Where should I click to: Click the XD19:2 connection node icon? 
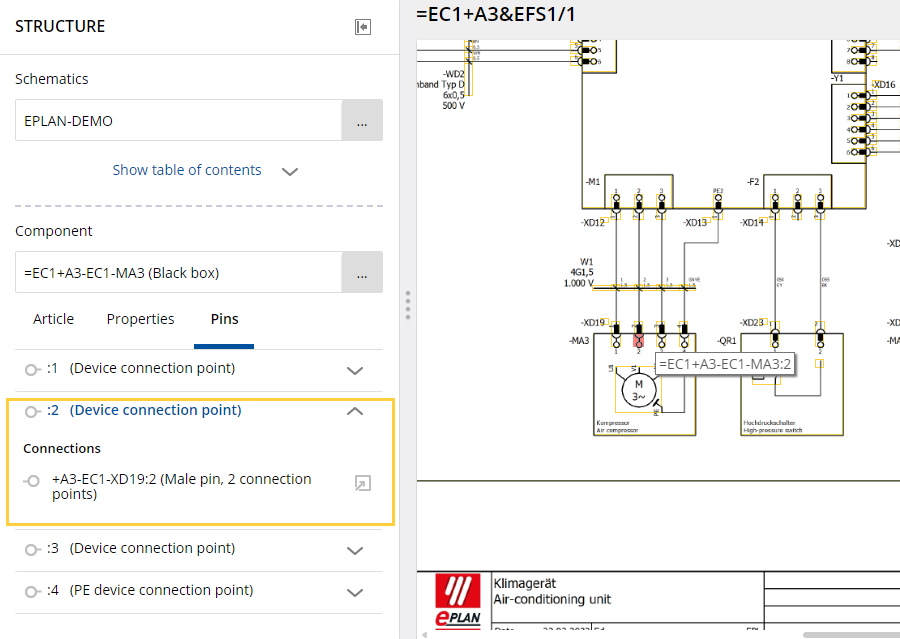point(32,481)
